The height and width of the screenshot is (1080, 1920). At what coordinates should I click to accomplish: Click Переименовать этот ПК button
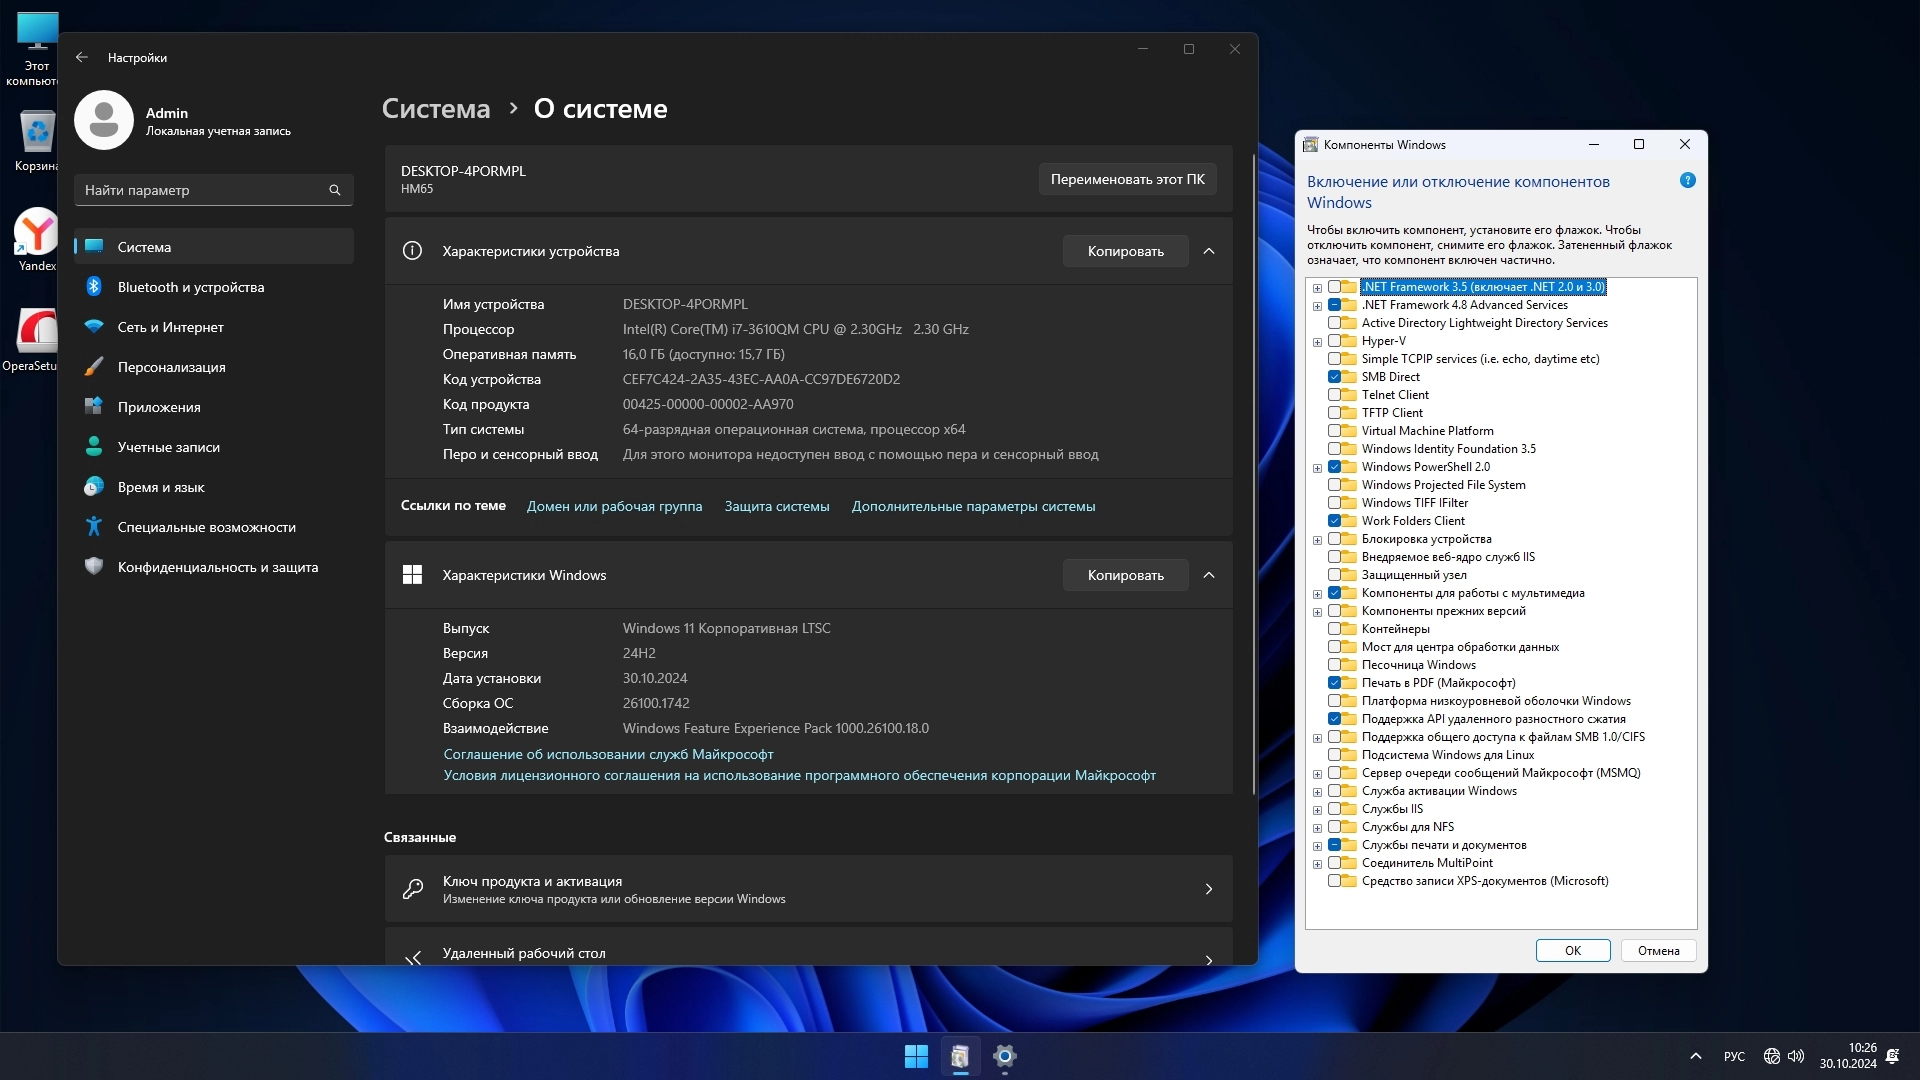(x=1127, y=179)
